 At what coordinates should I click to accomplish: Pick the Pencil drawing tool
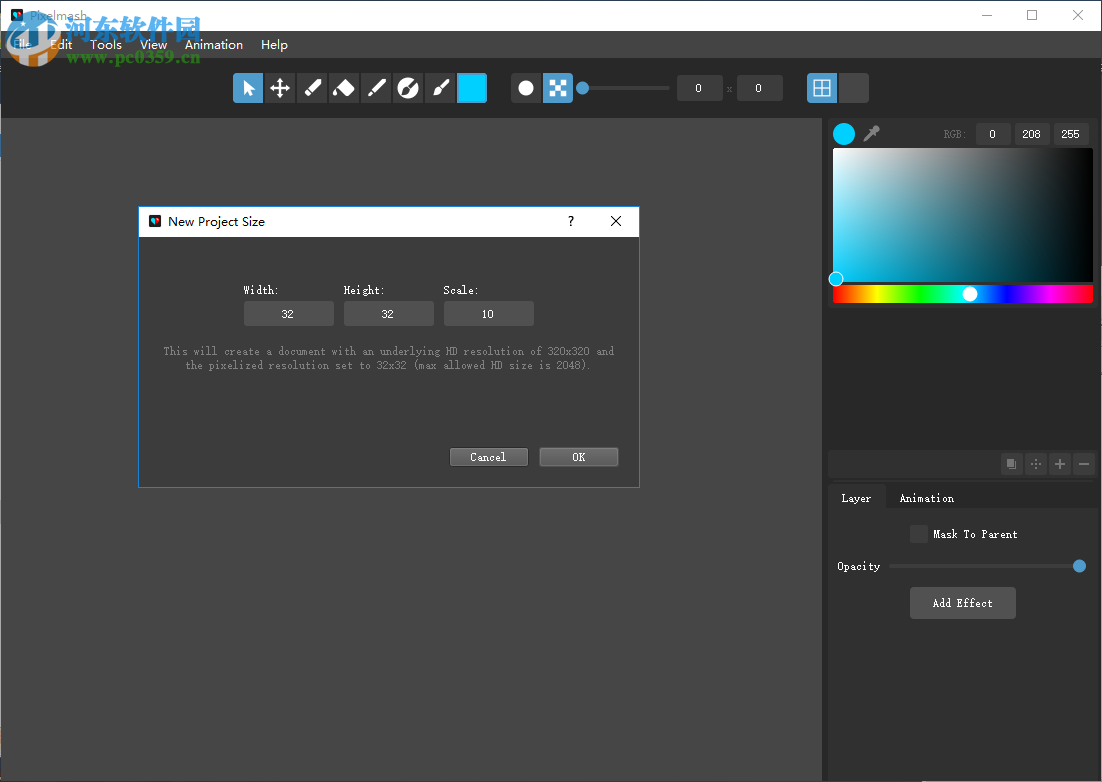coord(312,88)
